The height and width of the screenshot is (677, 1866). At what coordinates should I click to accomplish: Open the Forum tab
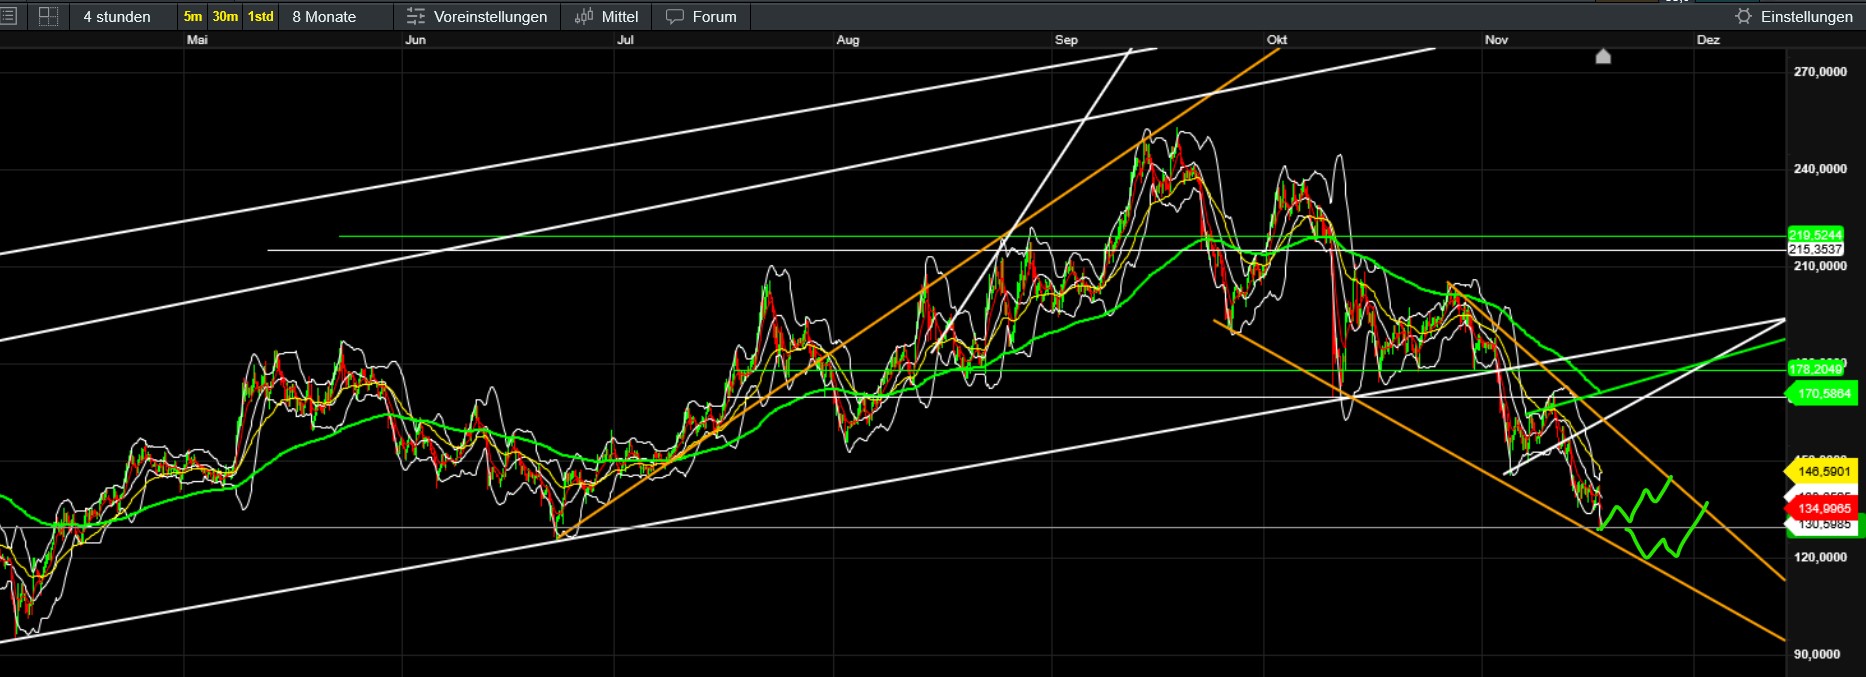click(x=714, y=16)
